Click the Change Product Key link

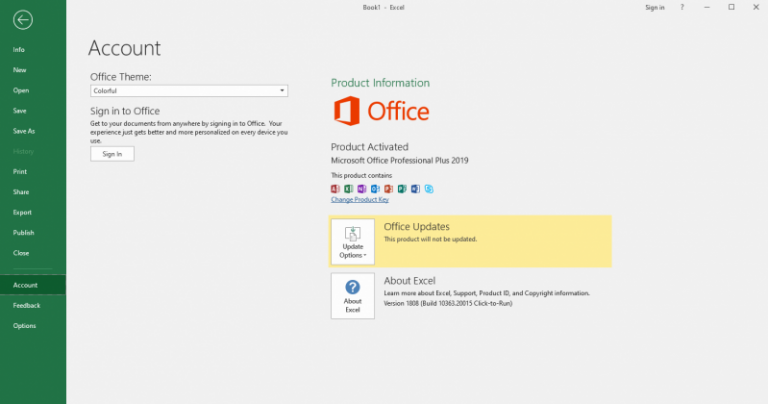pyautogui.click(x=360, y=200)
